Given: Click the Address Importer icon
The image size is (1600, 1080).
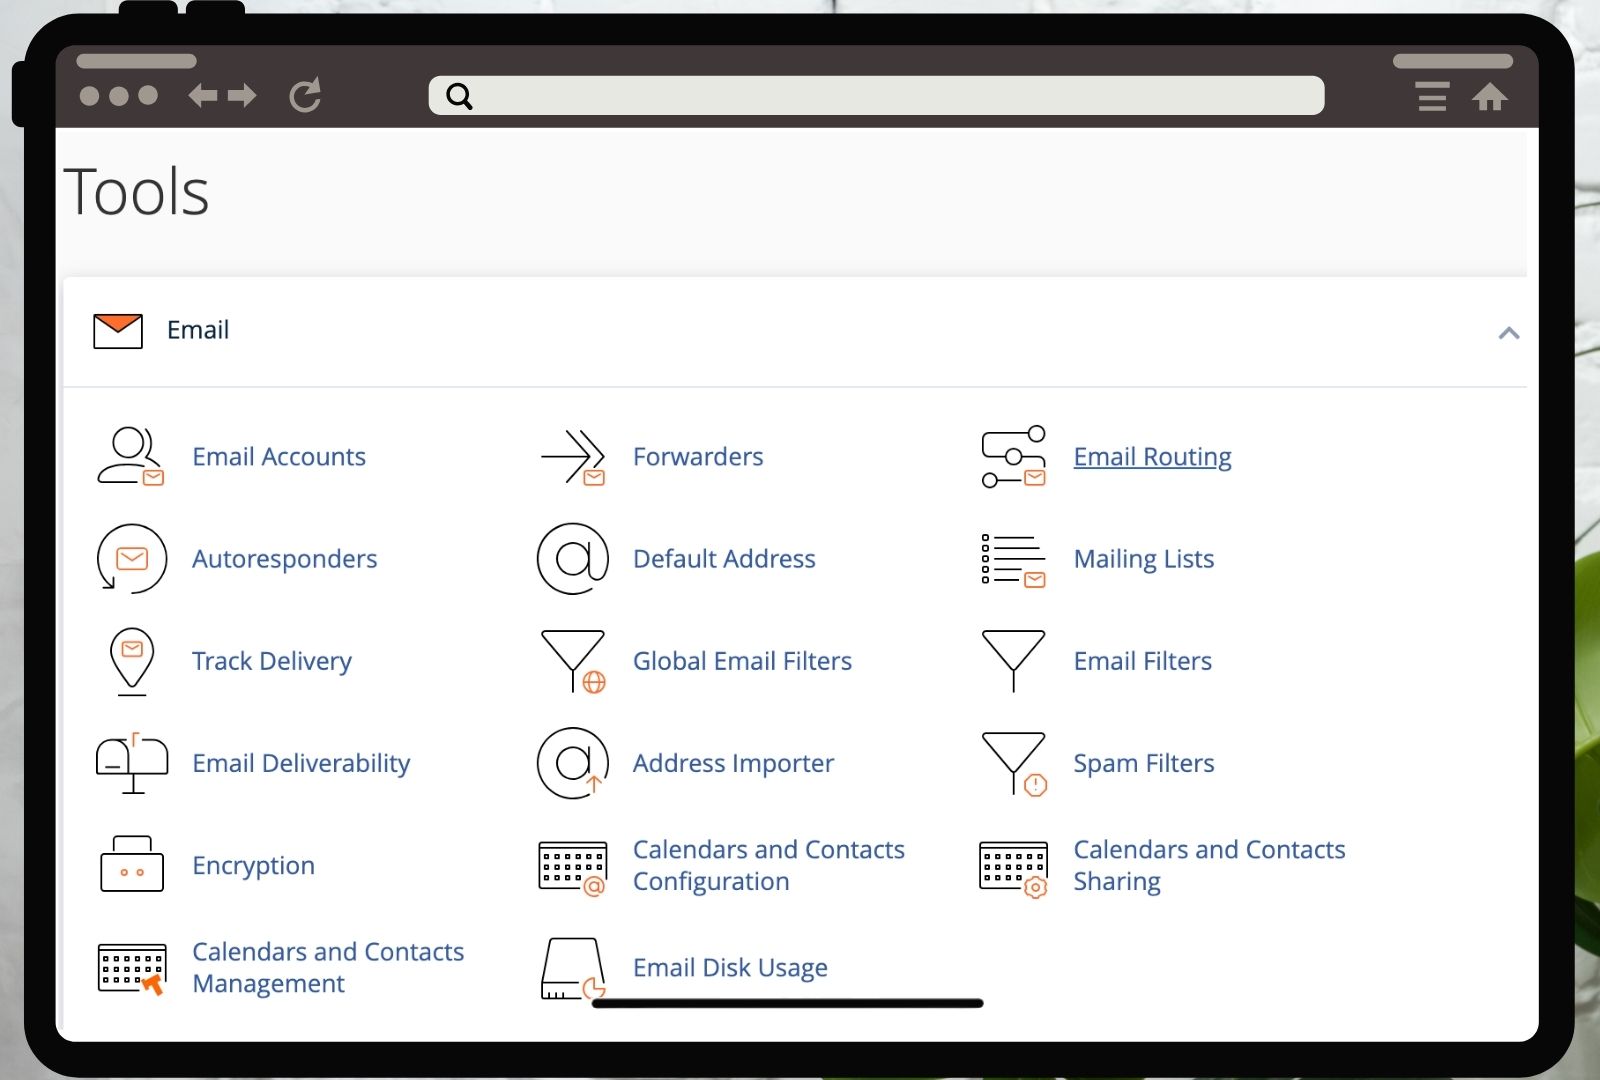Looking at the screenshot, I should click(573, 763).
